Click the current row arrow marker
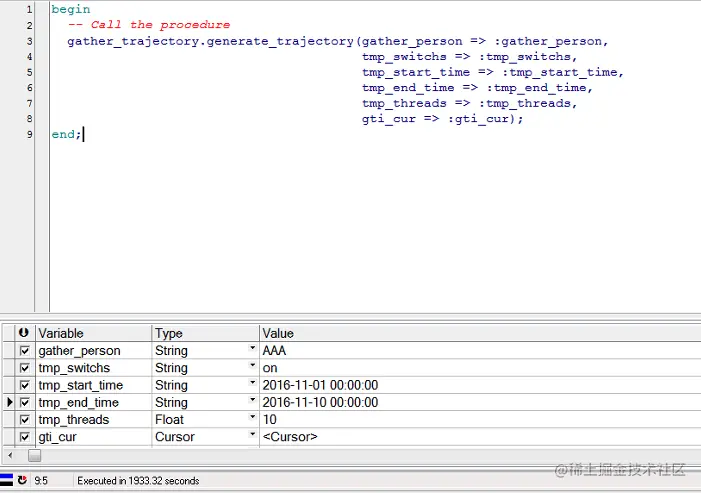Image resolution: width=701 pixels, height=493 pixels. (10, 402)
